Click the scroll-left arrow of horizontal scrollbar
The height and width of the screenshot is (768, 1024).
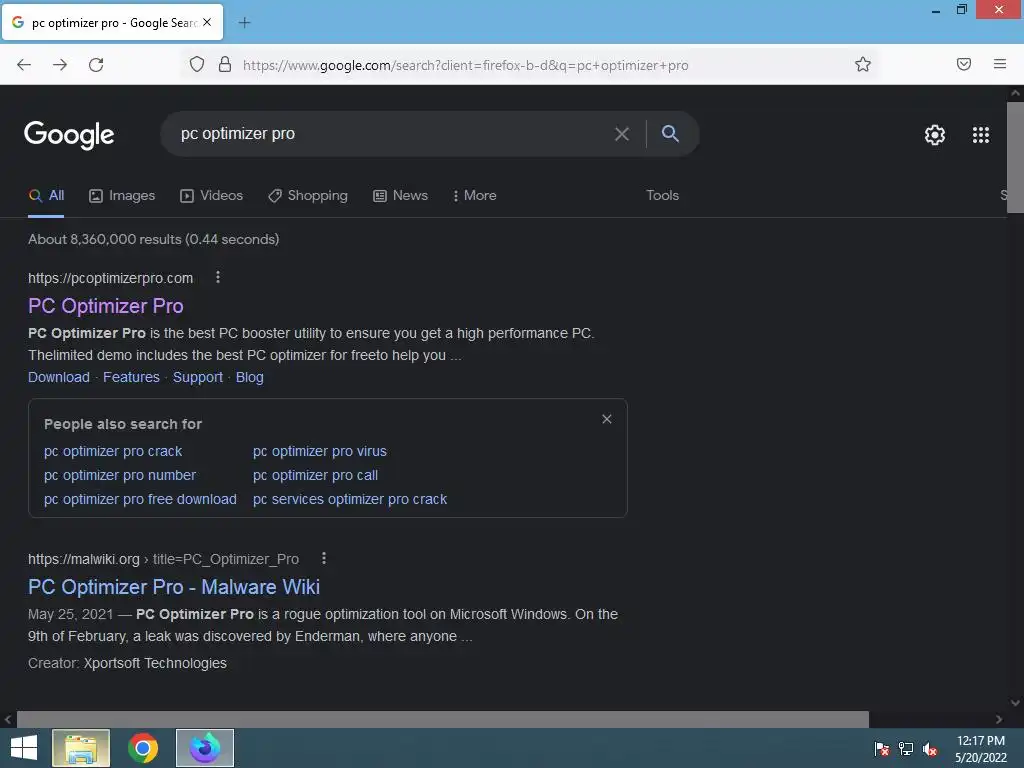pos(8,719)
